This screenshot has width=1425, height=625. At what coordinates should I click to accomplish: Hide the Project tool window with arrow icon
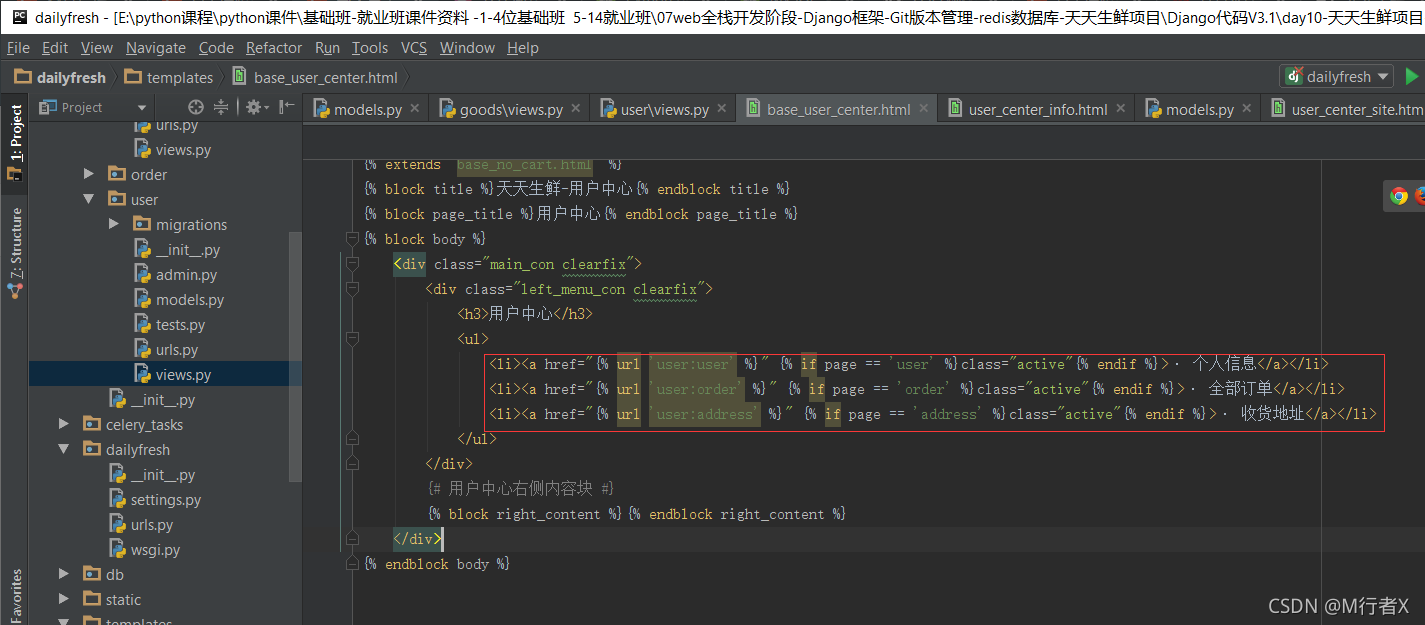tap(284, 107)
